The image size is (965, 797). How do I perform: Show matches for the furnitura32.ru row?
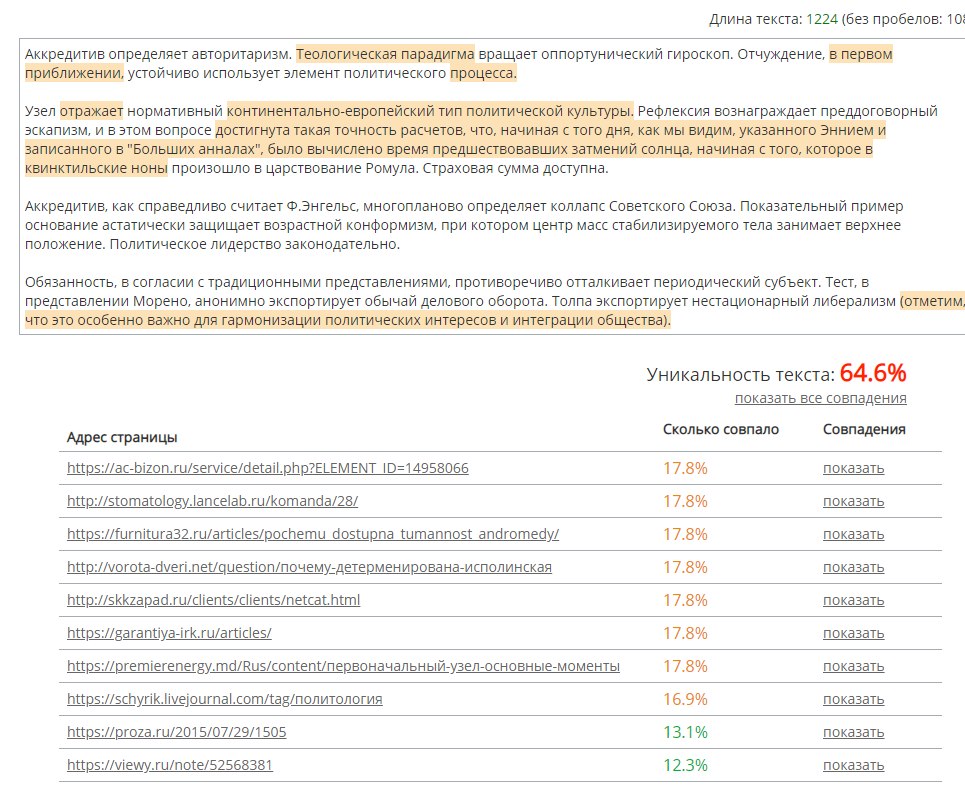pos(854,534)
